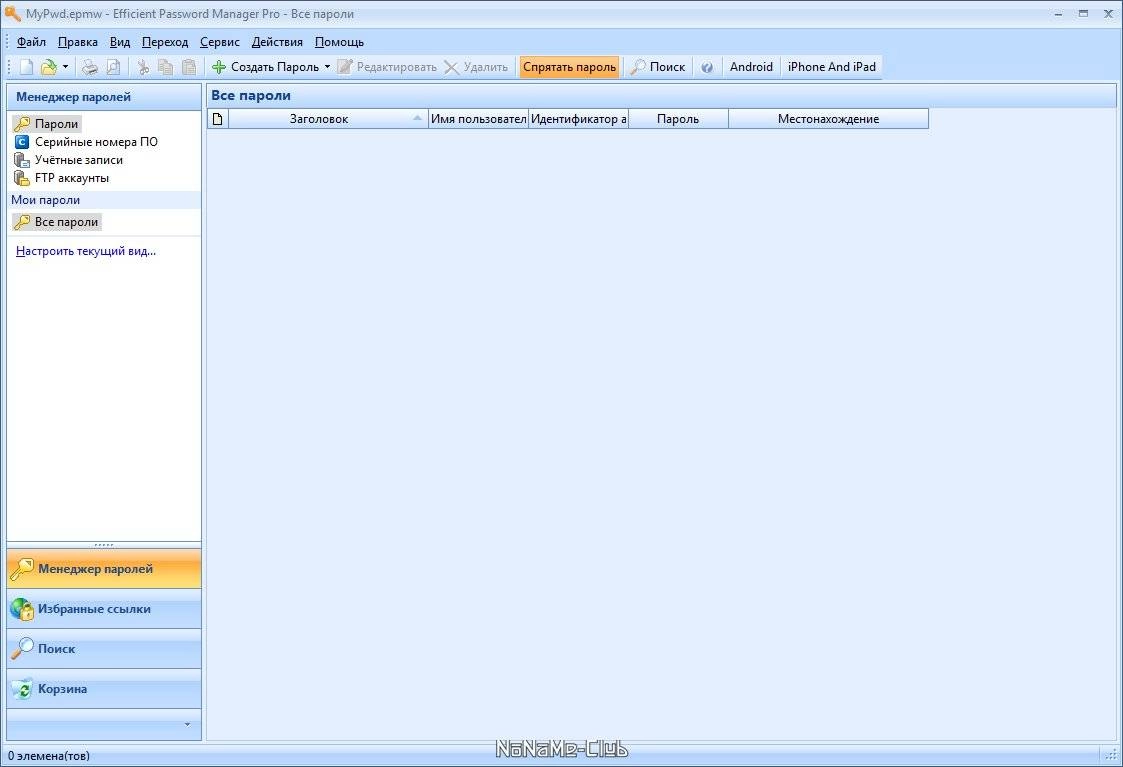The height and width of the screenshot is (767, 1123).
Task: Open the Помощь menu
Action: [339, 42]
